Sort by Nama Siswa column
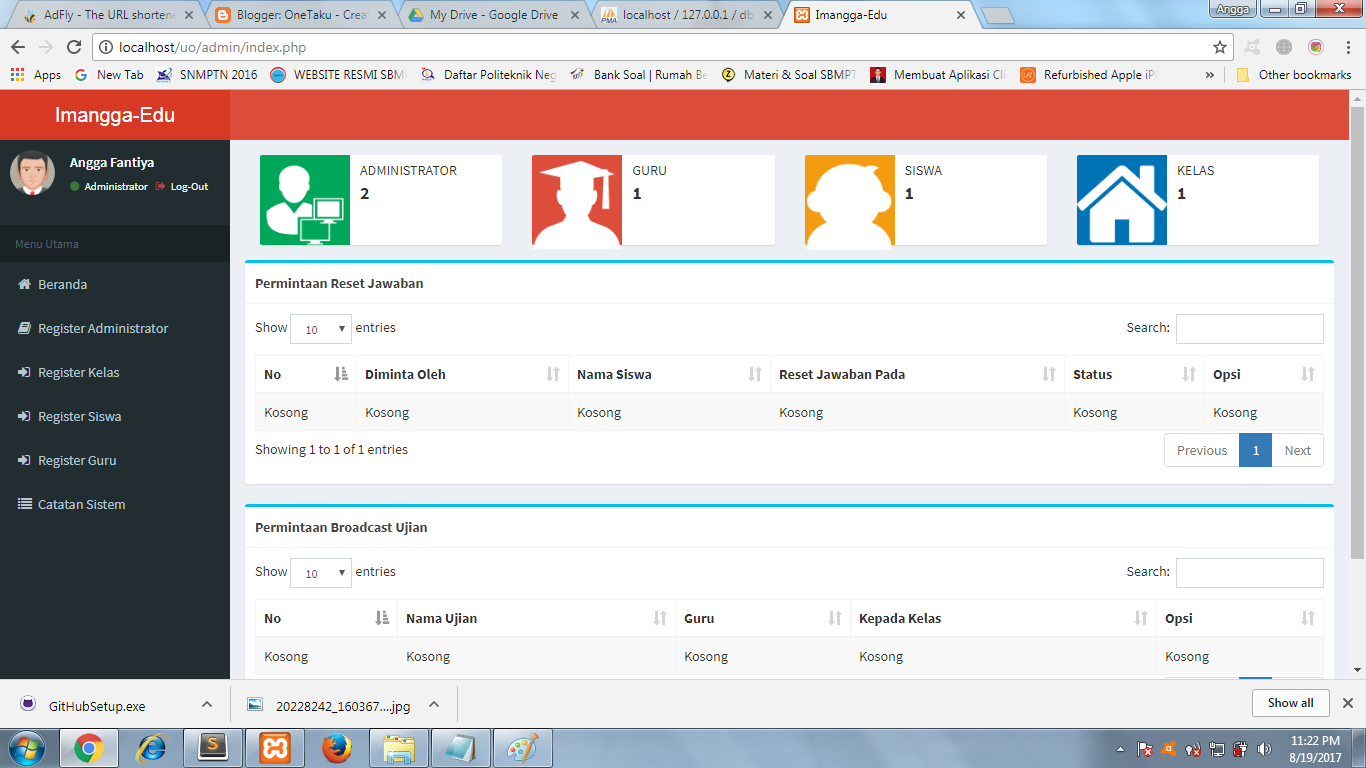Viewport: 1366px width, 768px height. 670,374
